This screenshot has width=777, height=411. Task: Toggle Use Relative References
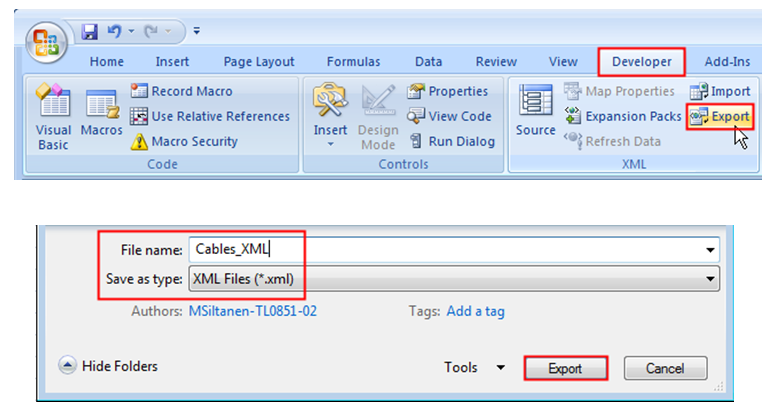pyautogui.click(x=210, y=116)
